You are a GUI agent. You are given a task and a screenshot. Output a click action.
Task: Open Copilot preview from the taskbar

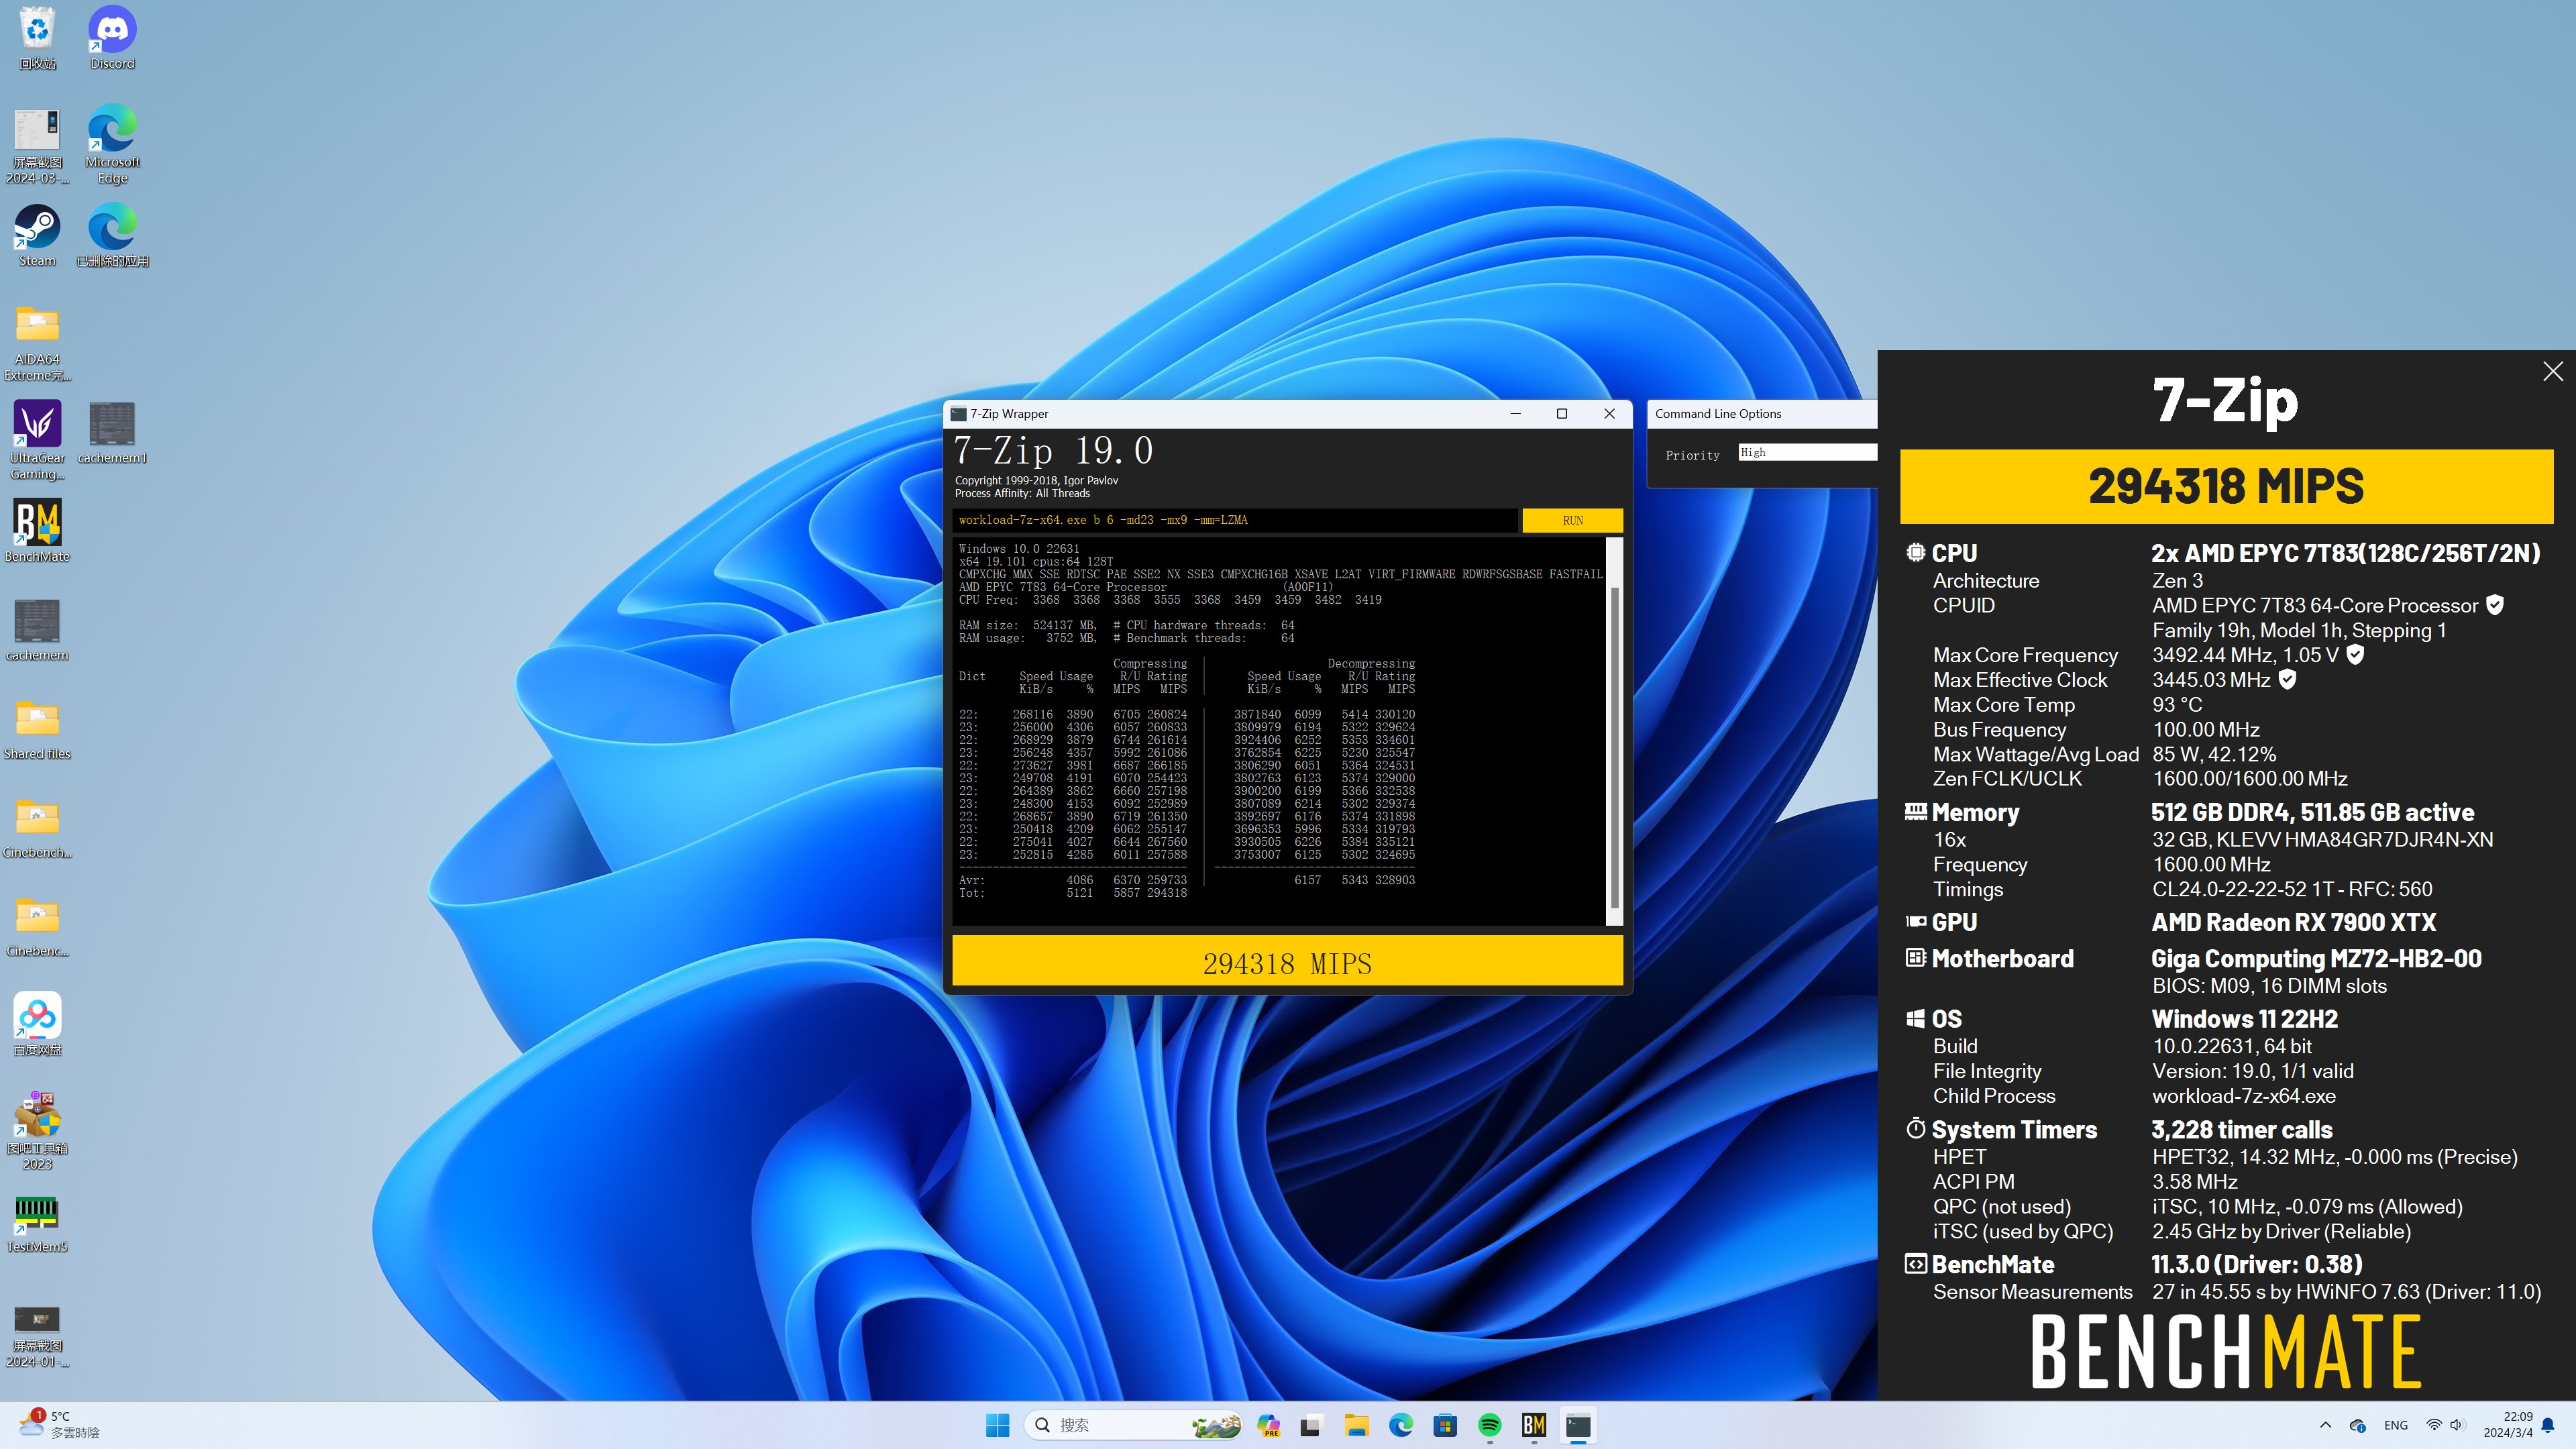point(1268,1425)
